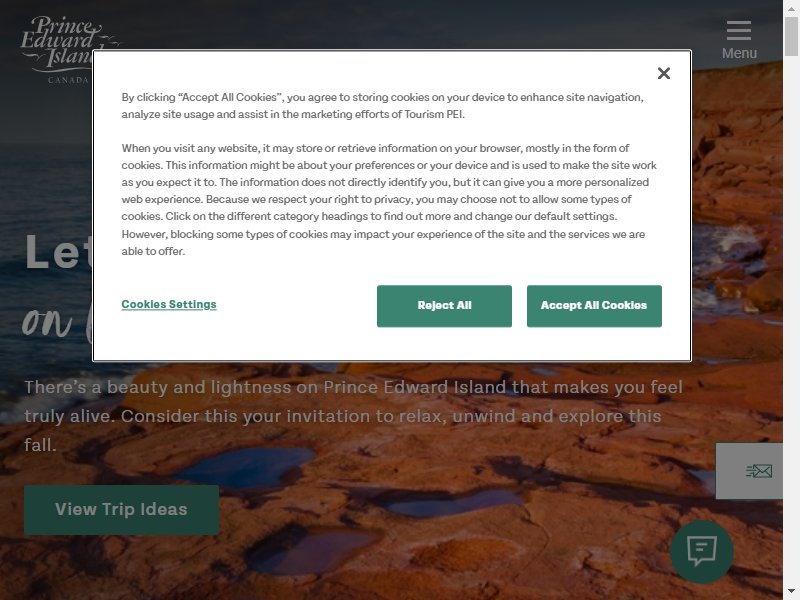
Task: Select the Reject All button
Action: click(x=444, y=306)
